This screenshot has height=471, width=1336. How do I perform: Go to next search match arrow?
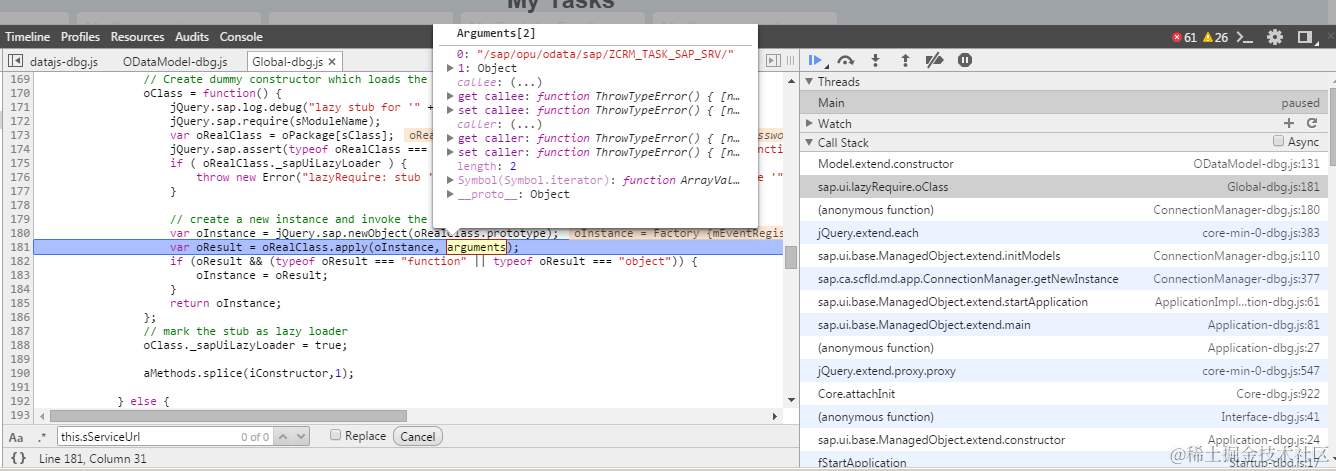pyautogui.click(x=301, y=437)
